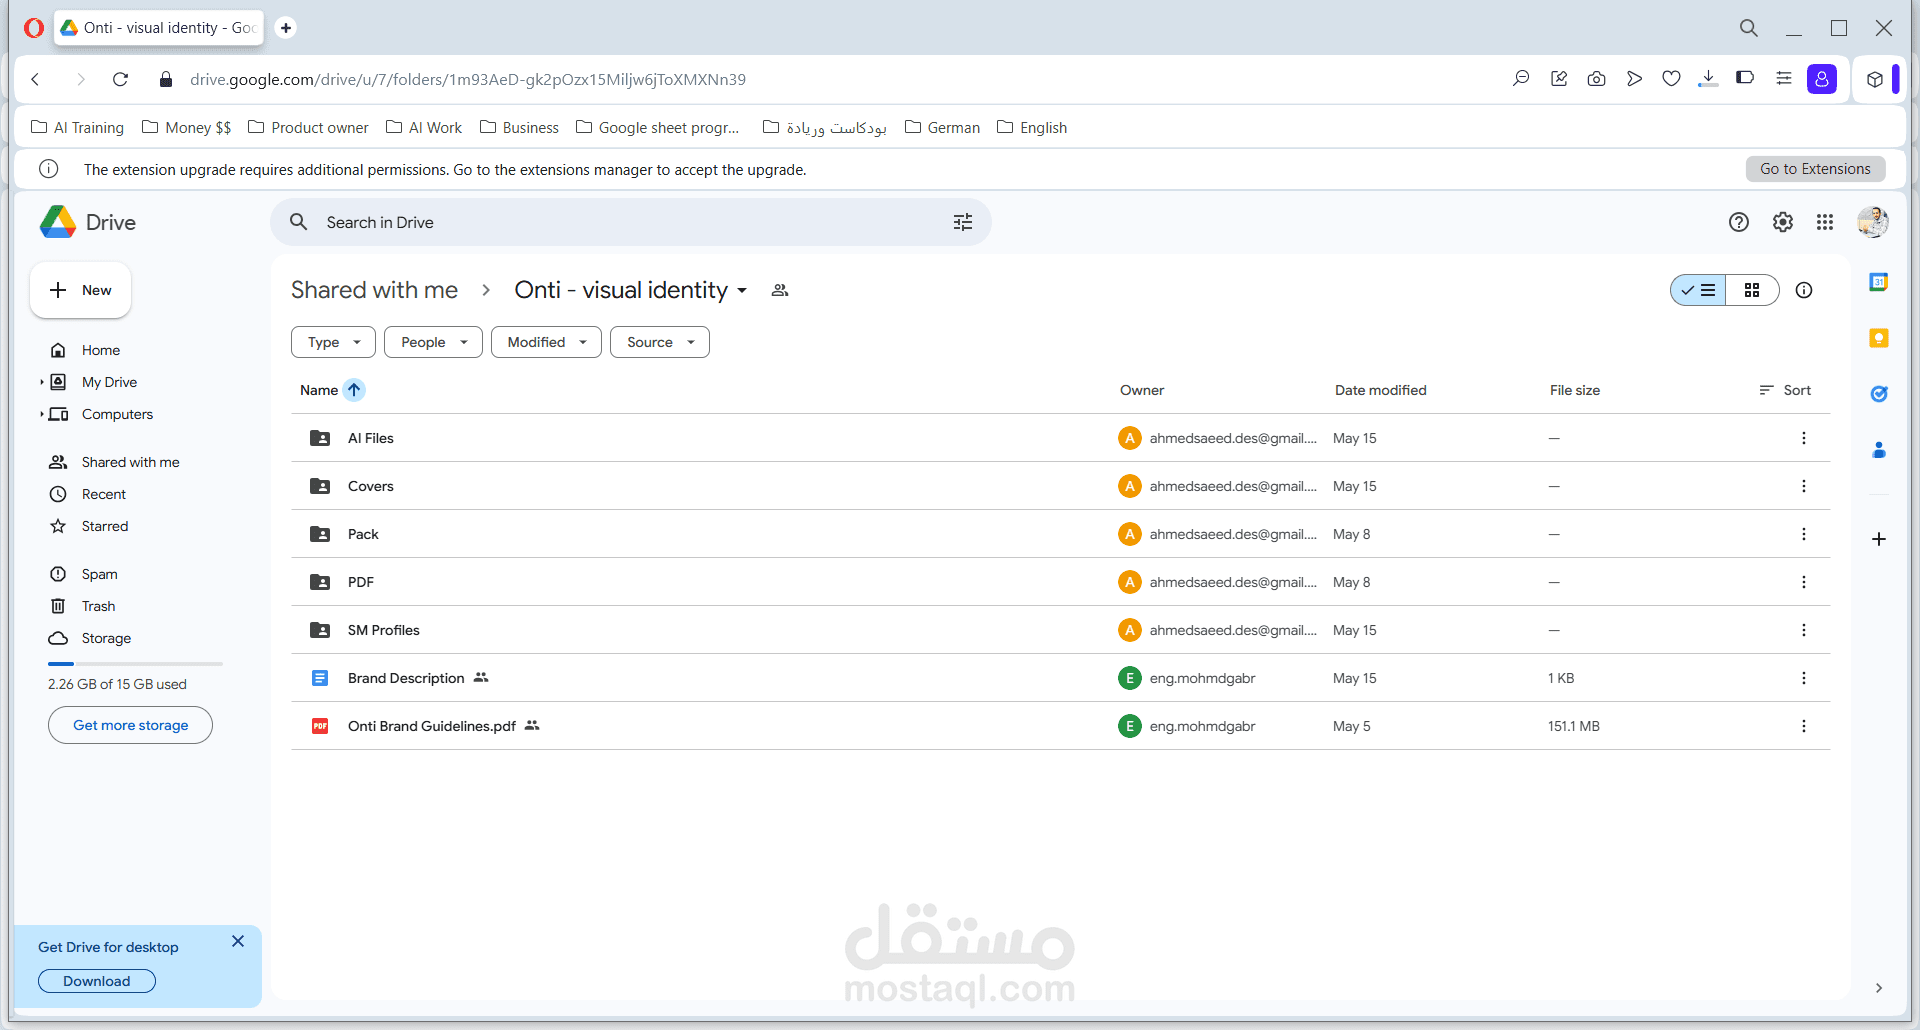Screen dimensions: 1920x1030
Task: Switch to grid layout view
Action: [x=1752, y=290]
